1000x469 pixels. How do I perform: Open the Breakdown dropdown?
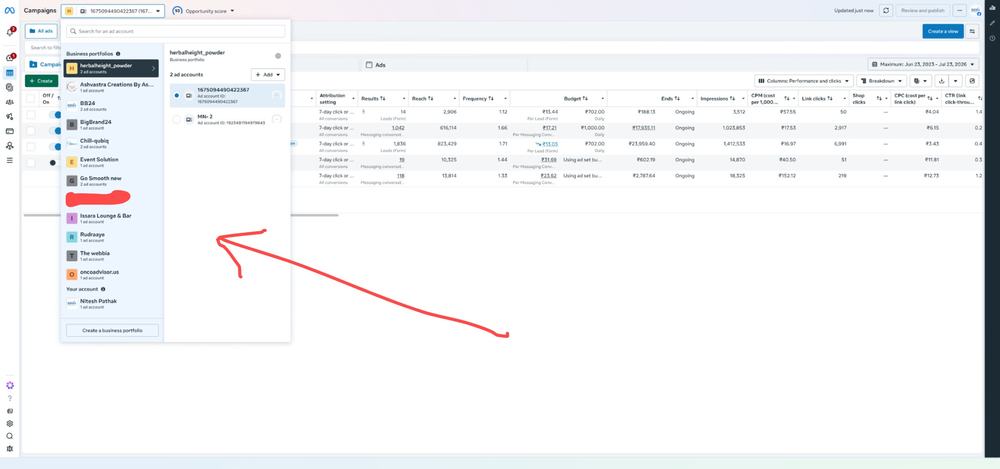[881, 81]
